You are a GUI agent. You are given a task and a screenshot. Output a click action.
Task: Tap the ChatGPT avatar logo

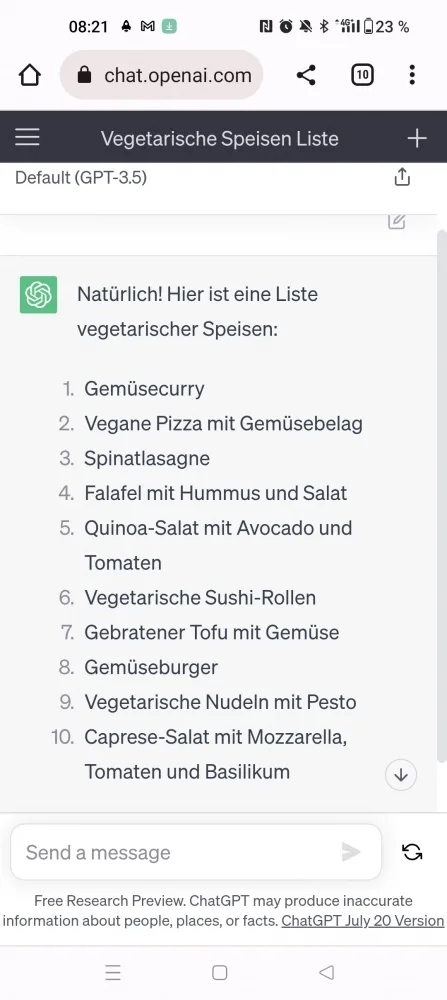[38, 295]
